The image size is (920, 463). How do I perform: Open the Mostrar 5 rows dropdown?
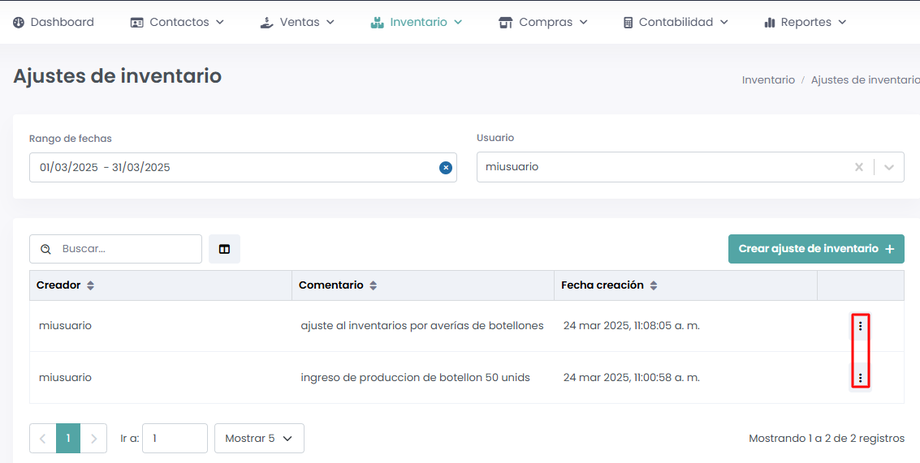pos(259,438)
